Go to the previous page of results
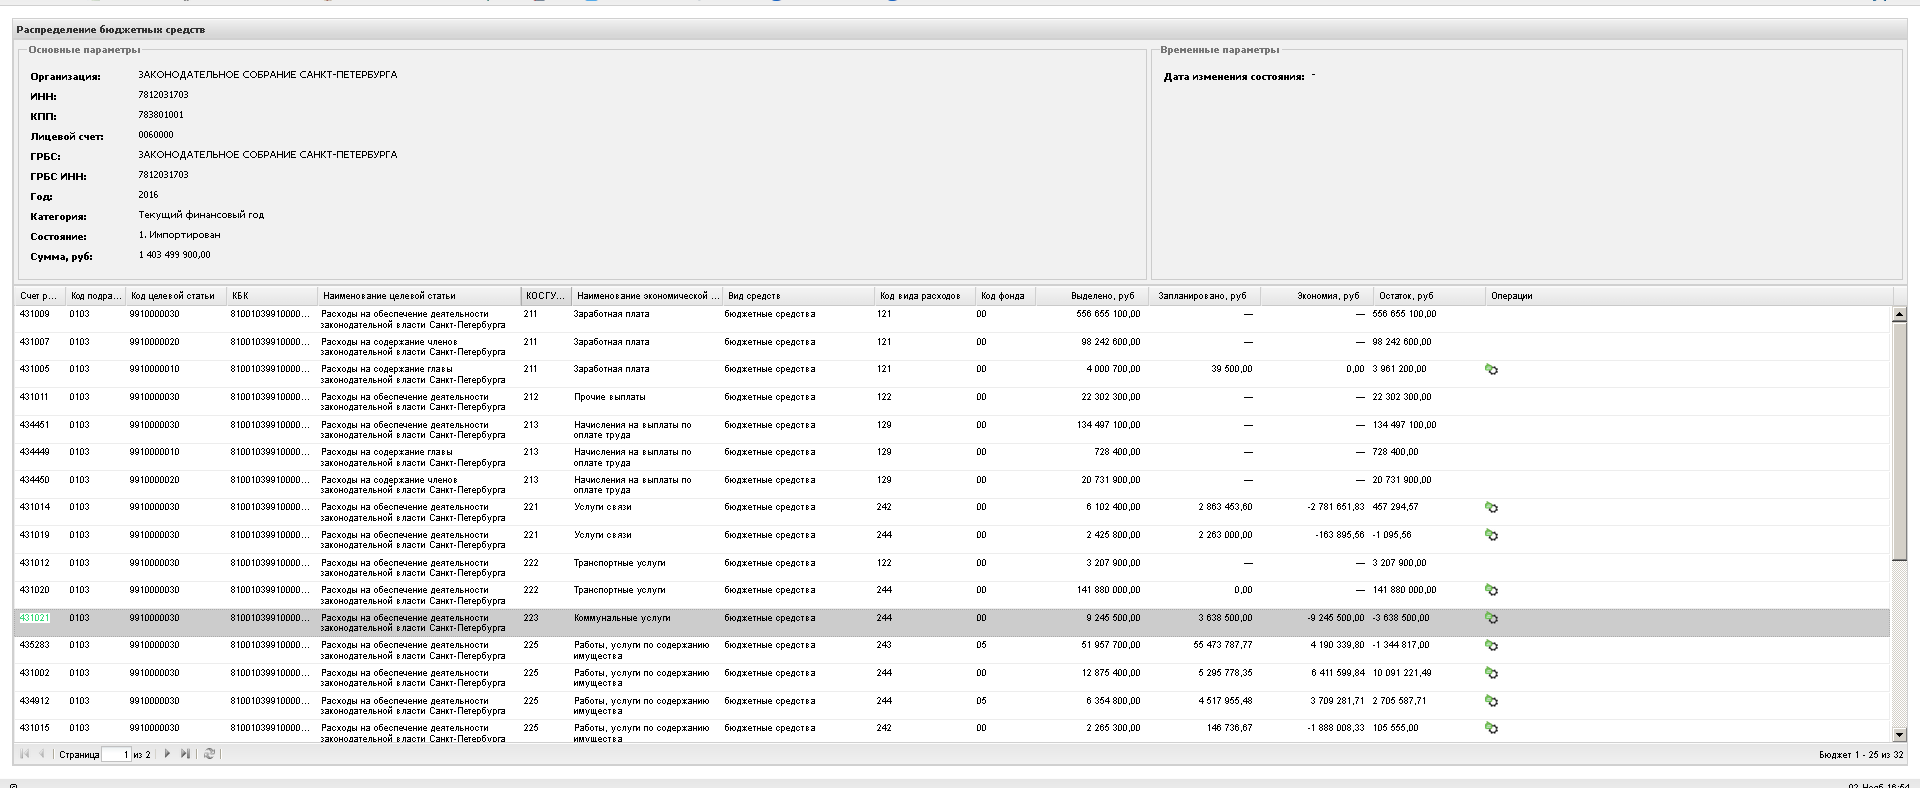This screenshot has width=1920, height=788. tap(42, 754)
